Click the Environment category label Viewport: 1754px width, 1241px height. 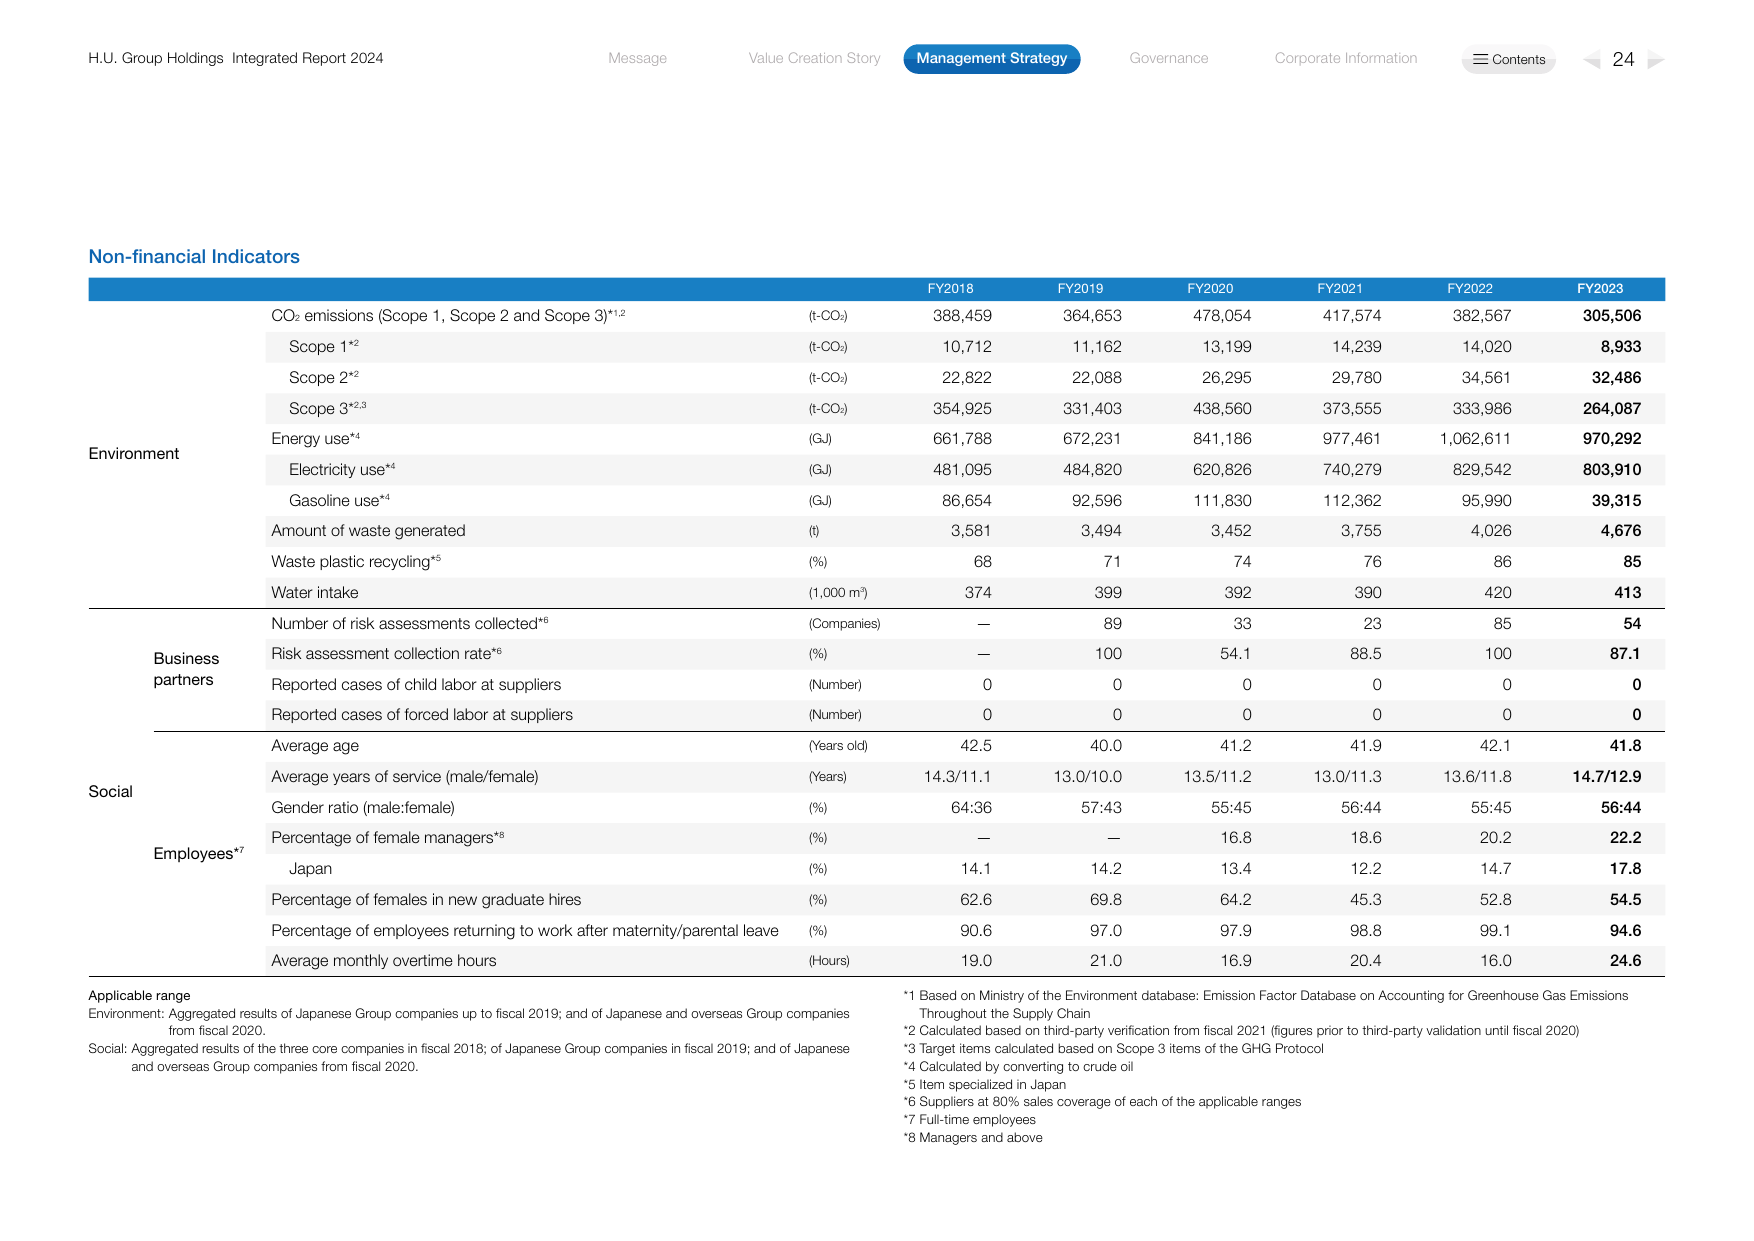[134, 454]
